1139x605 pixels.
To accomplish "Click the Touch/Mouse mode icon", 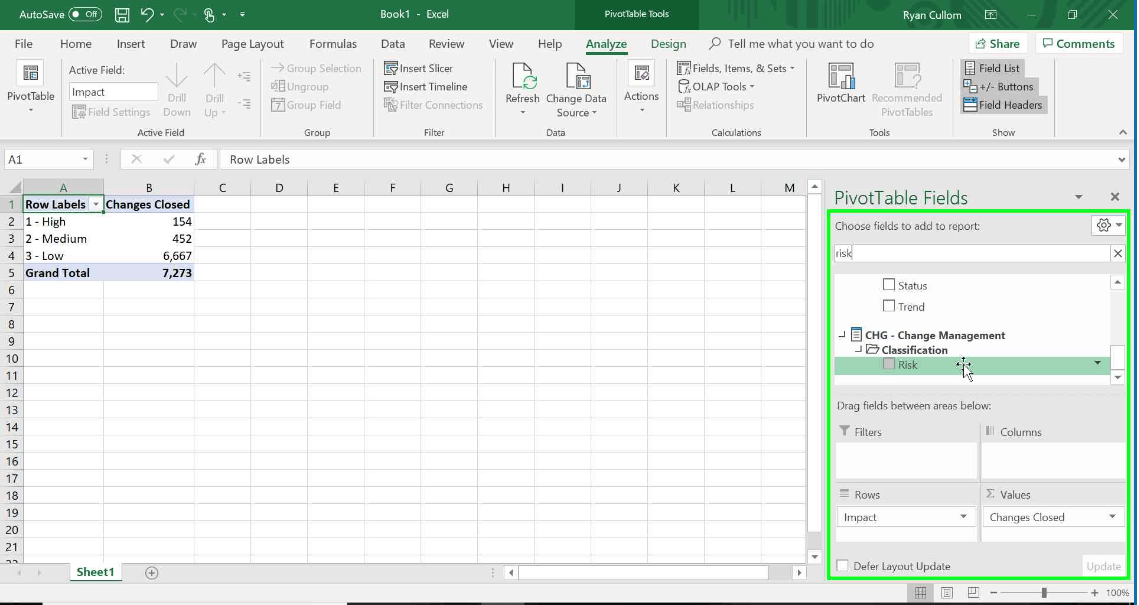I will click(x=209, y=15).
